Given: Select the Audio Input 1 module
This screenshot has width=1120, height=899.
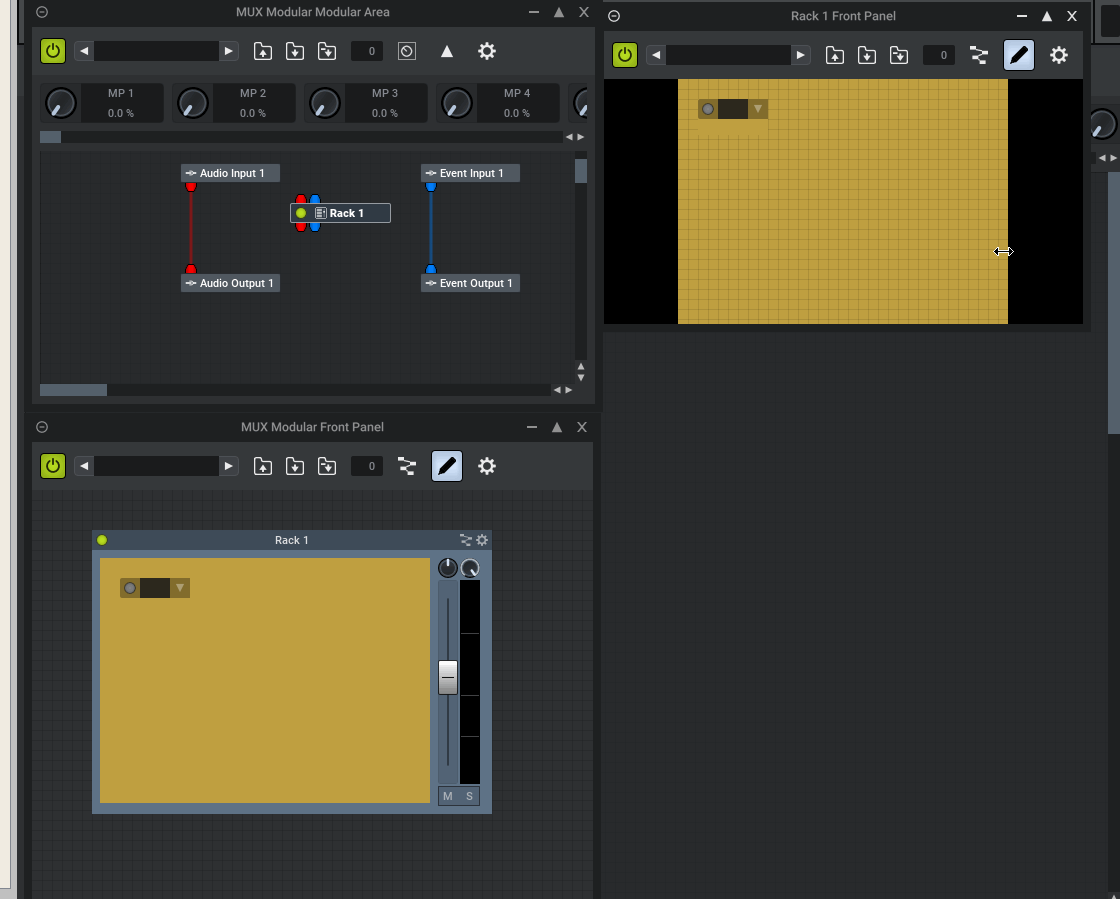Looking at the screenshot, I should [x=231, y=173].
